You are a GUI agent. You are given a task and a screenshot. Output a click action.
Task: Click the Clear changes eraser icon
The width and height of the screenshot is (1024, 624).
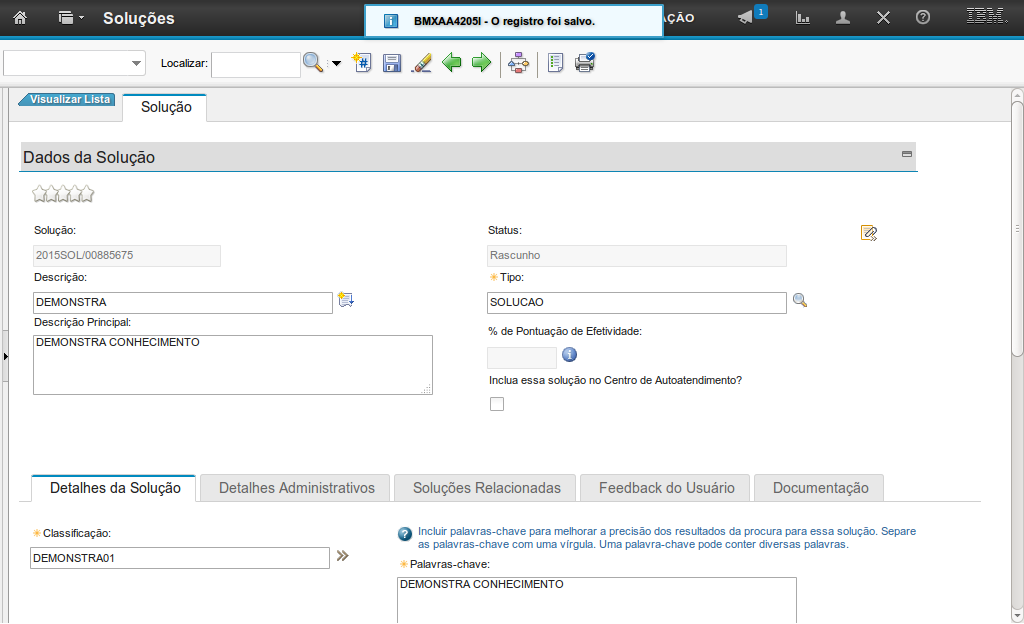coord(421,63)
